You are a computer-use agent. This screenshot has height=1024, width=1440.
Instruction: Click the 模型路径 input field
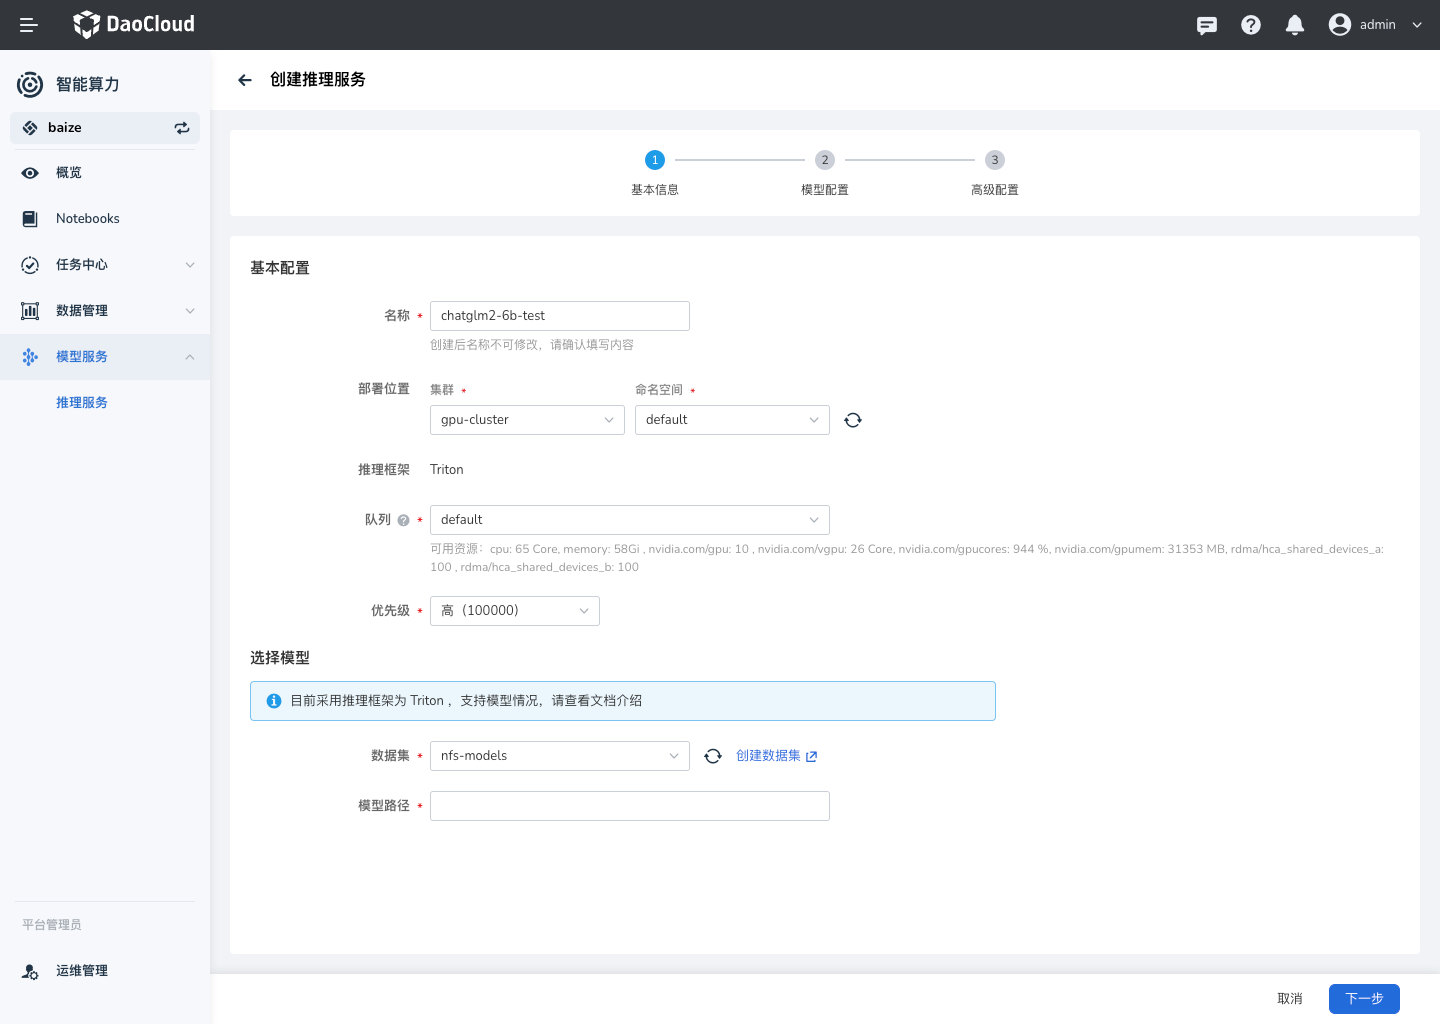[630, 806]
